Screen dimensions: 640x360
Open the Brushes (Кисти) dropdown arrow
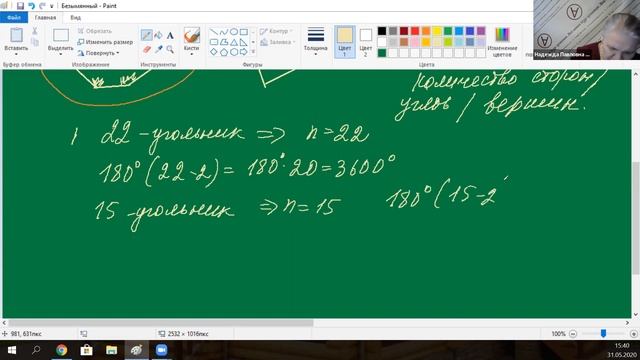(191, 54)
